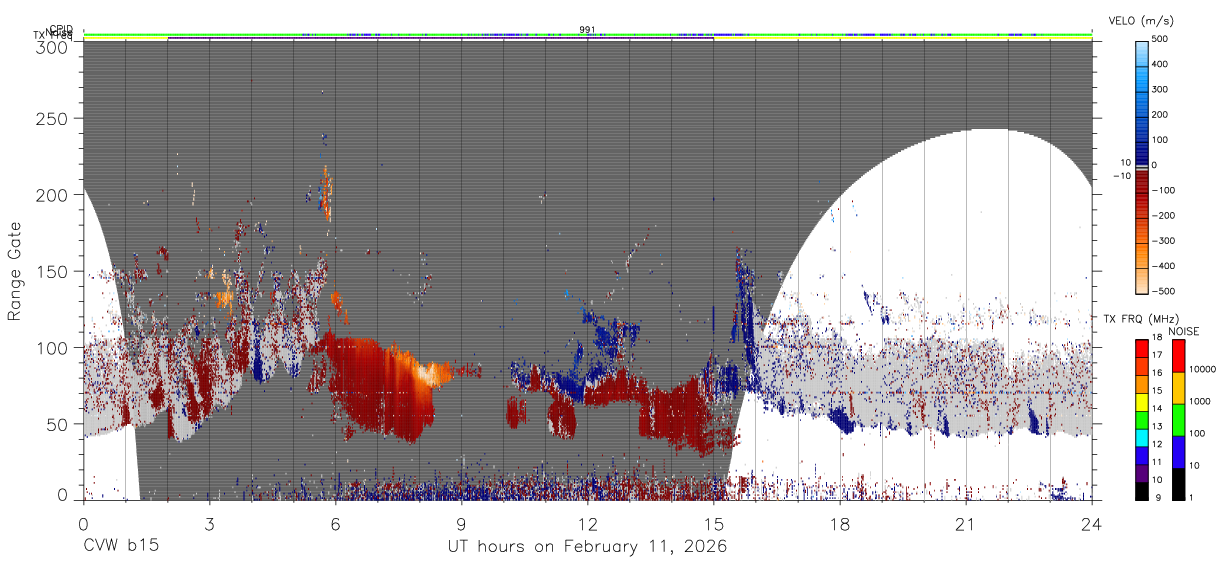Click the '12' tick on UT hours axis
Image resolution: width=1228 pixels, height=567 pixels.
(x=587, y=523)
